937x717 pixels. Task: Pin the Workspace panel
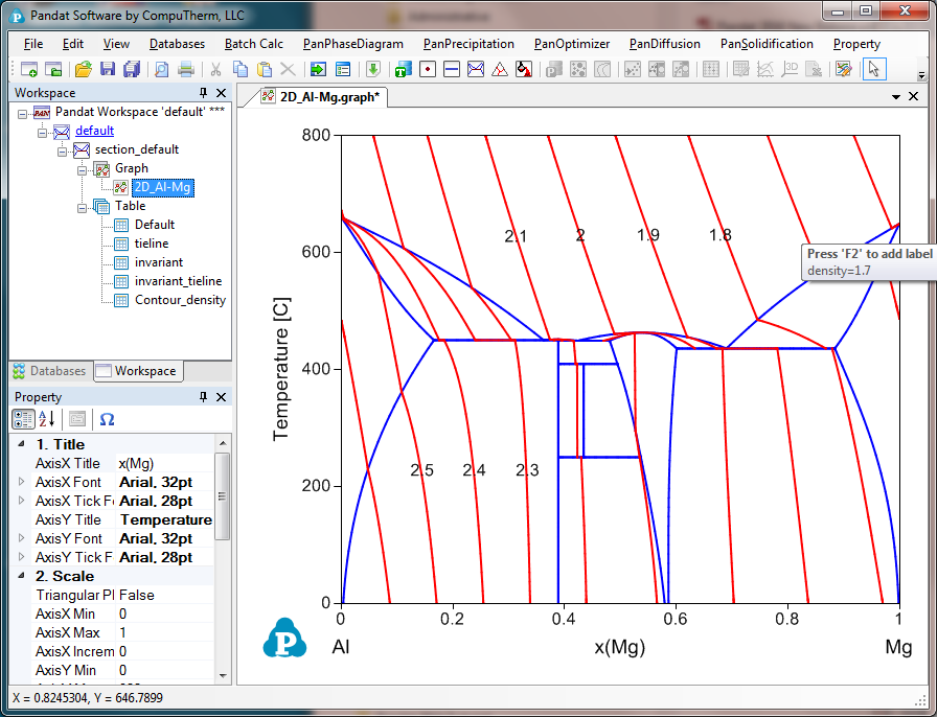[x=203, y=93]
